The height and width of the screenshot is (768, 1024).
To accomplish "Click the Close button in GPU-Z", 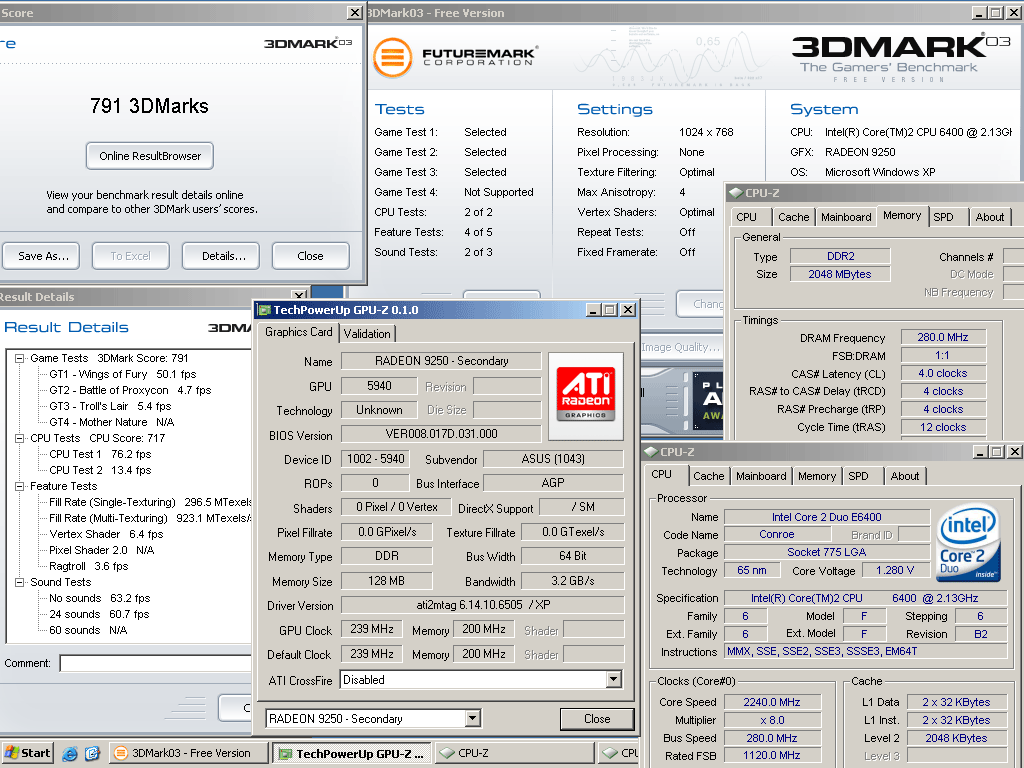I will [x=597, y=719].
